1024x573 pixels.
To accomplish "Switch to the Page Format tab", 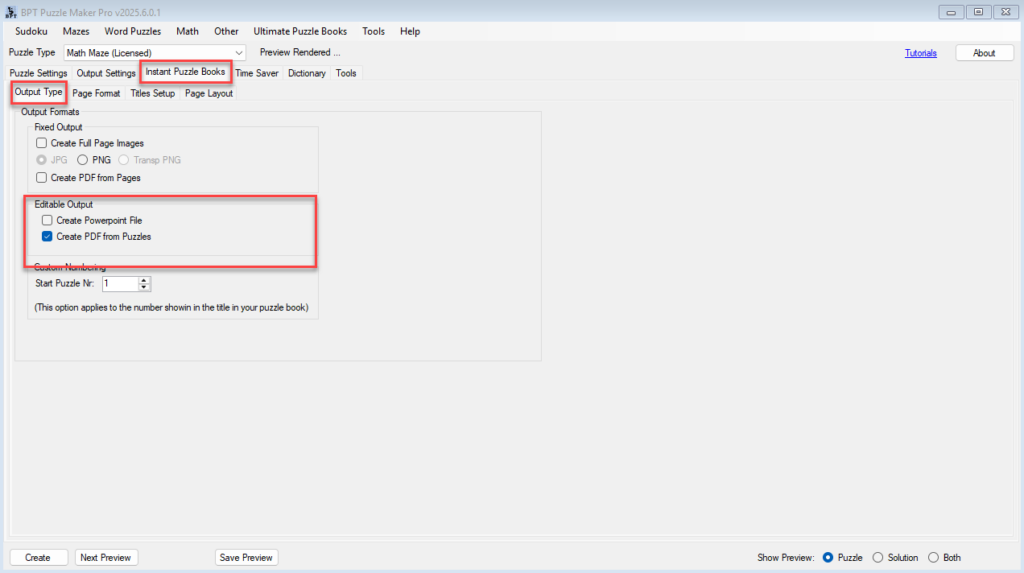I will click(x=96, y=94).
